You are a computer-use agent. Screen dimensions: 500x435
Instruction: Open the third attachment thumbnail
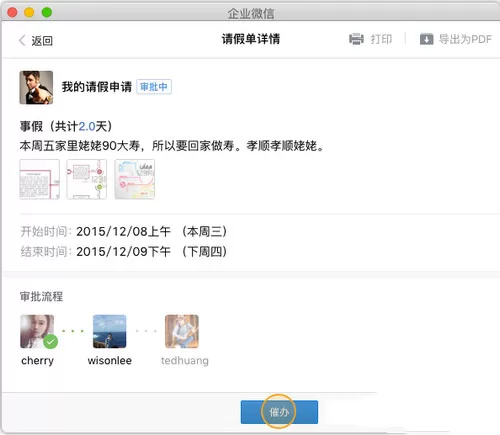[134, 179]
